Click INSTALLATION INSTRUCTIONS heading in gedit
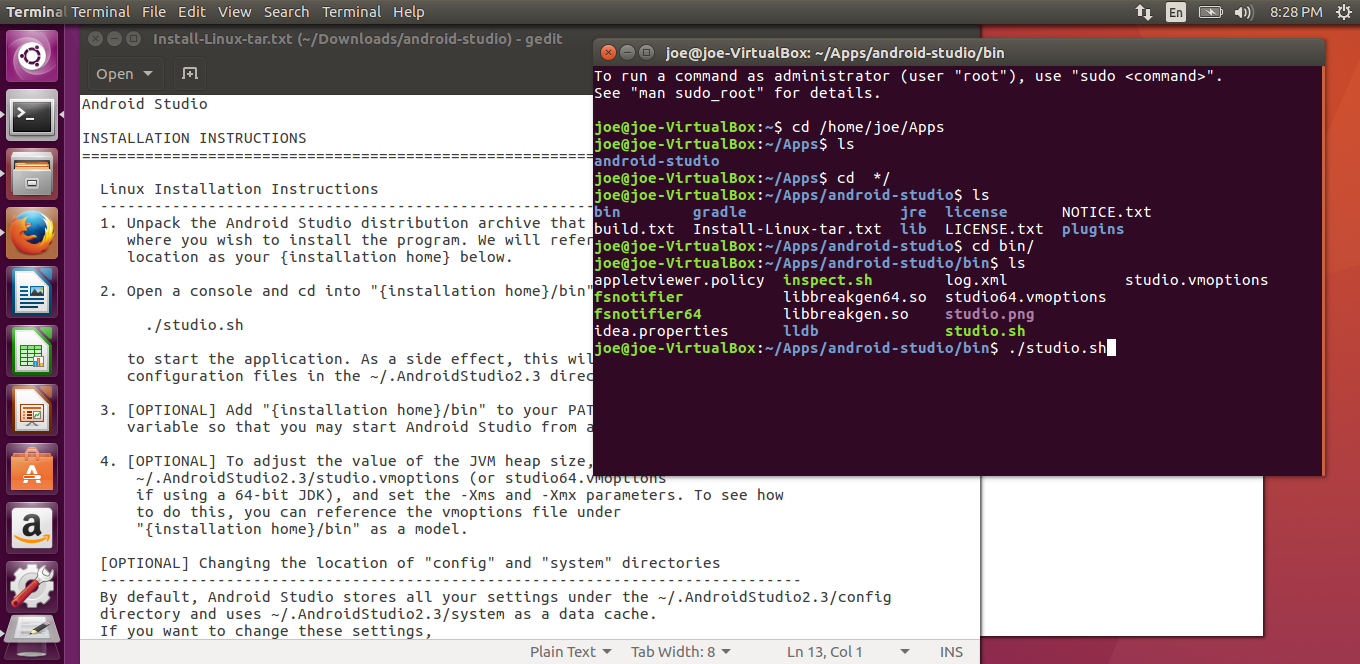Screen dimensions: 1360x664 click(194, 138)
